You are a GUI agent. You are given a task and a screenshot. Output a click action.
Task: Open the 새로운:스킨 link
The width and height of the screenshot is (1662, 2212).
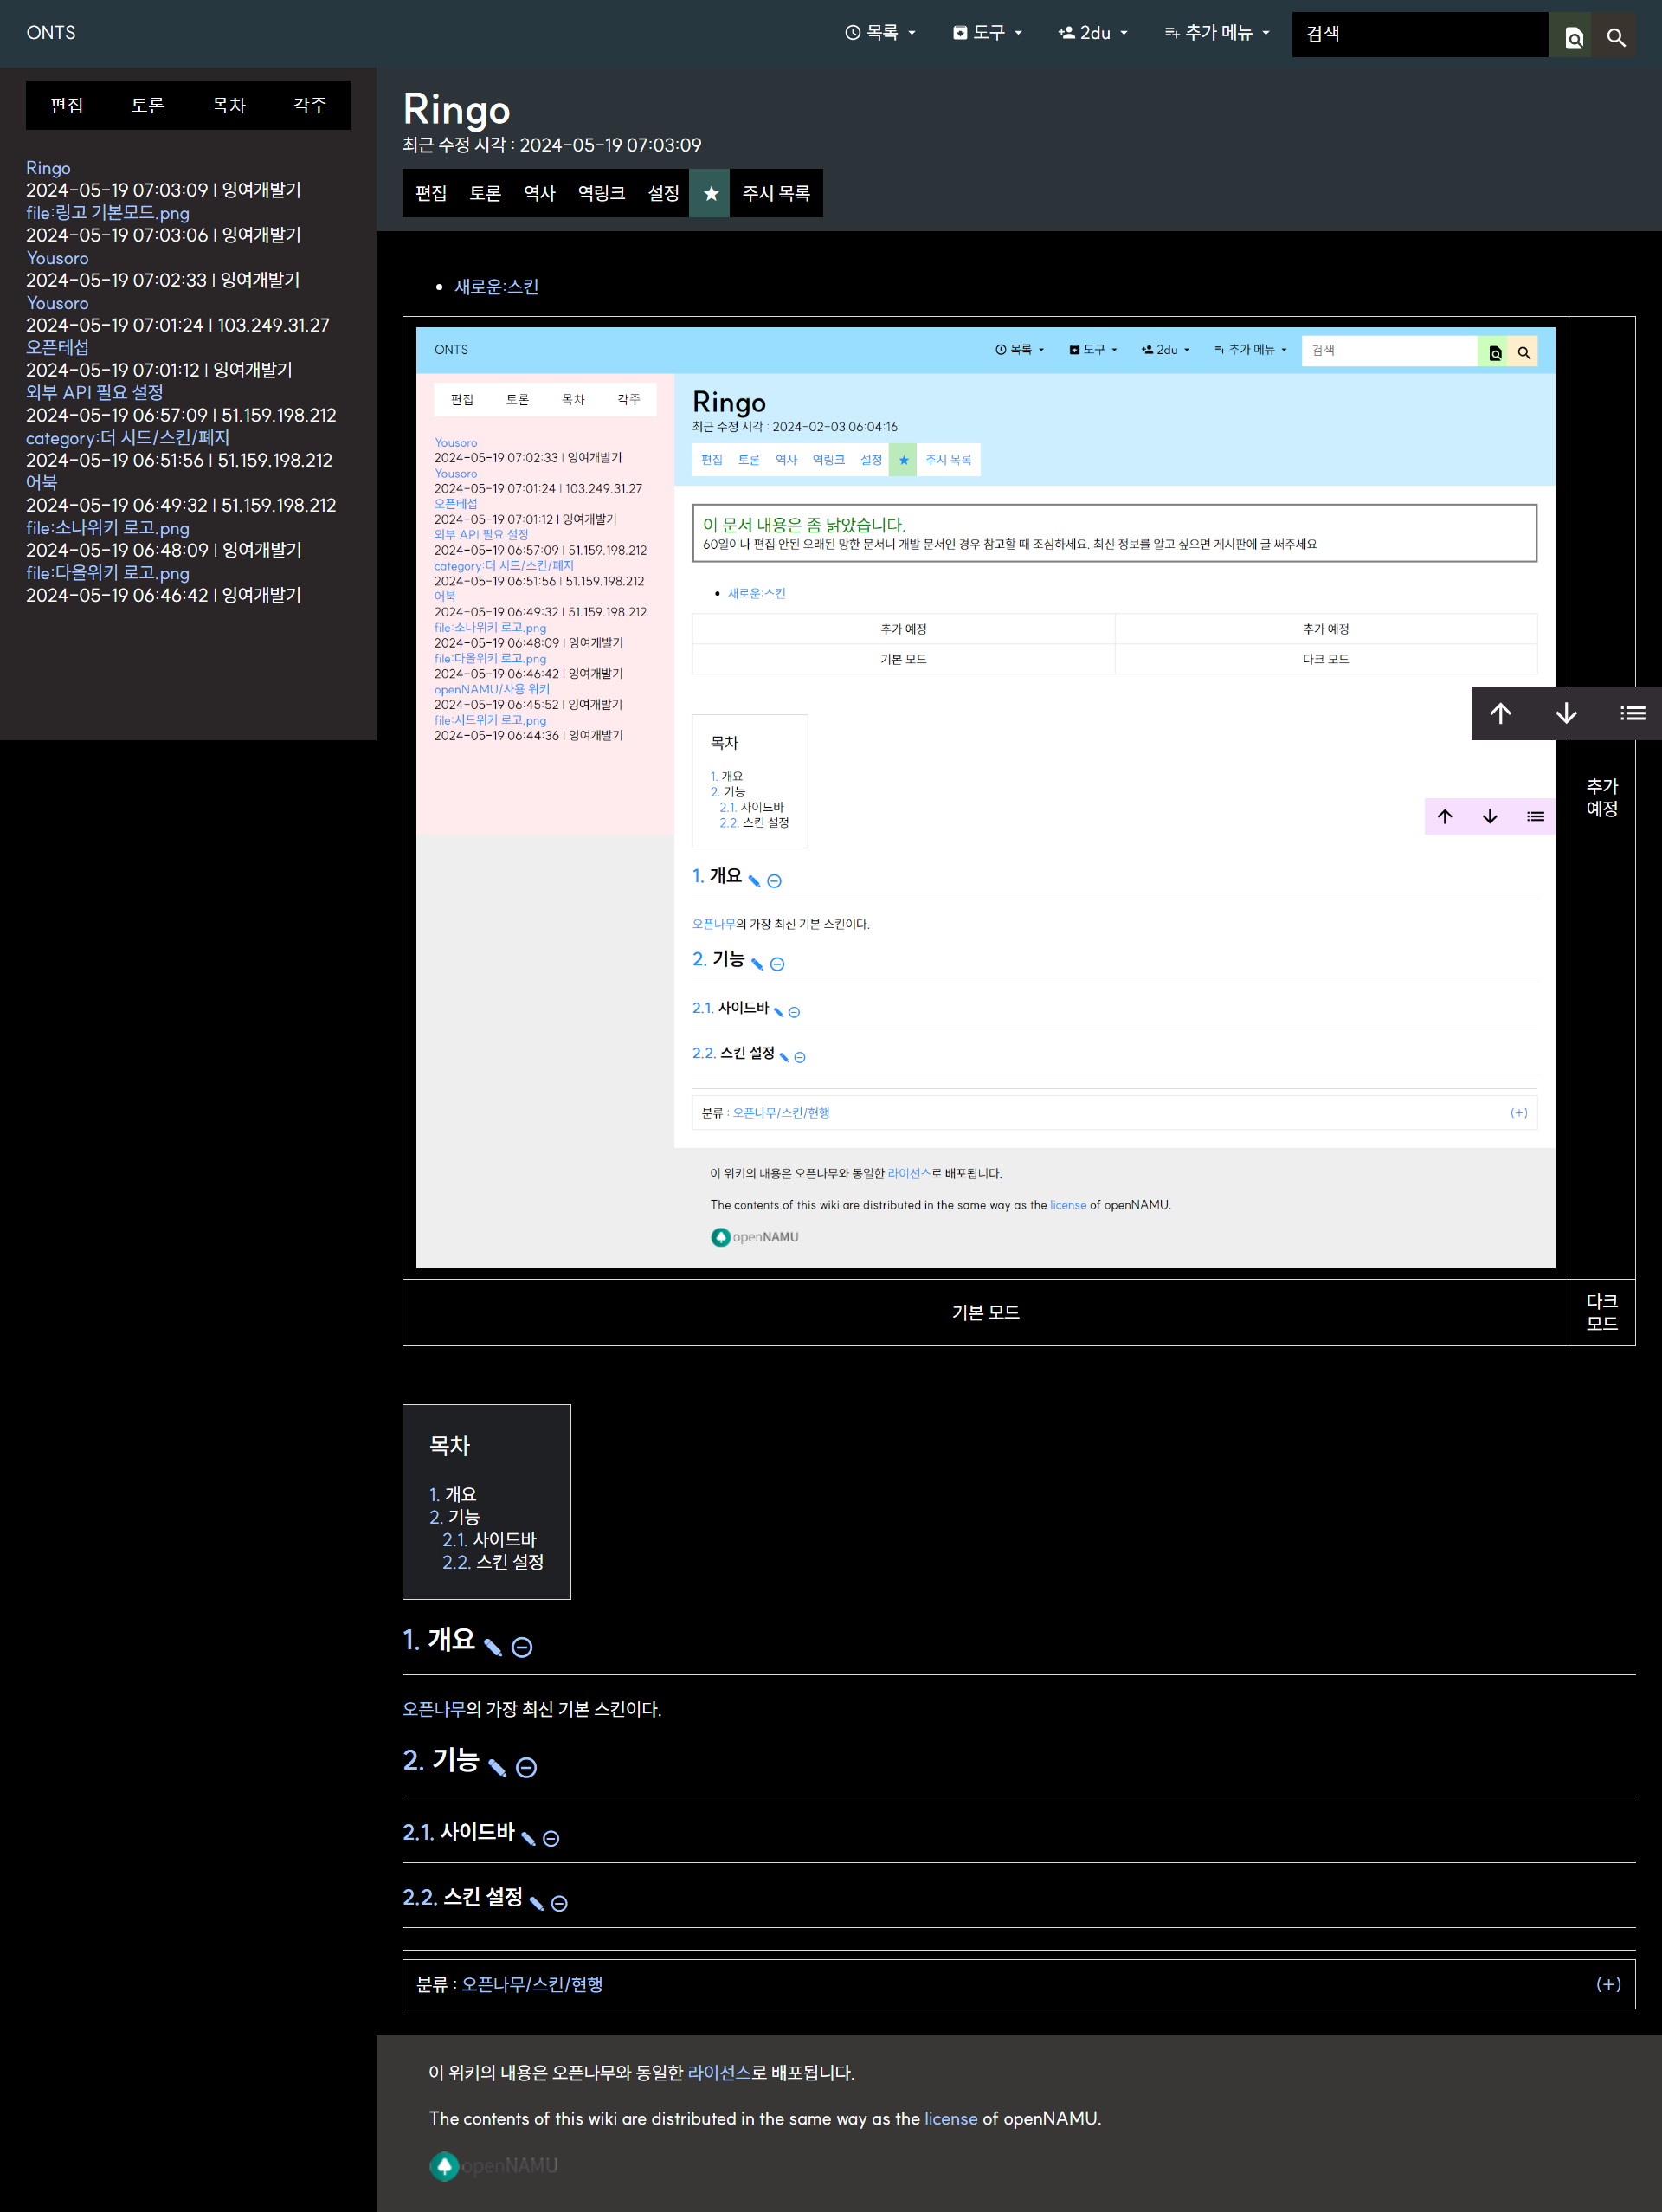tap(495, 286)
